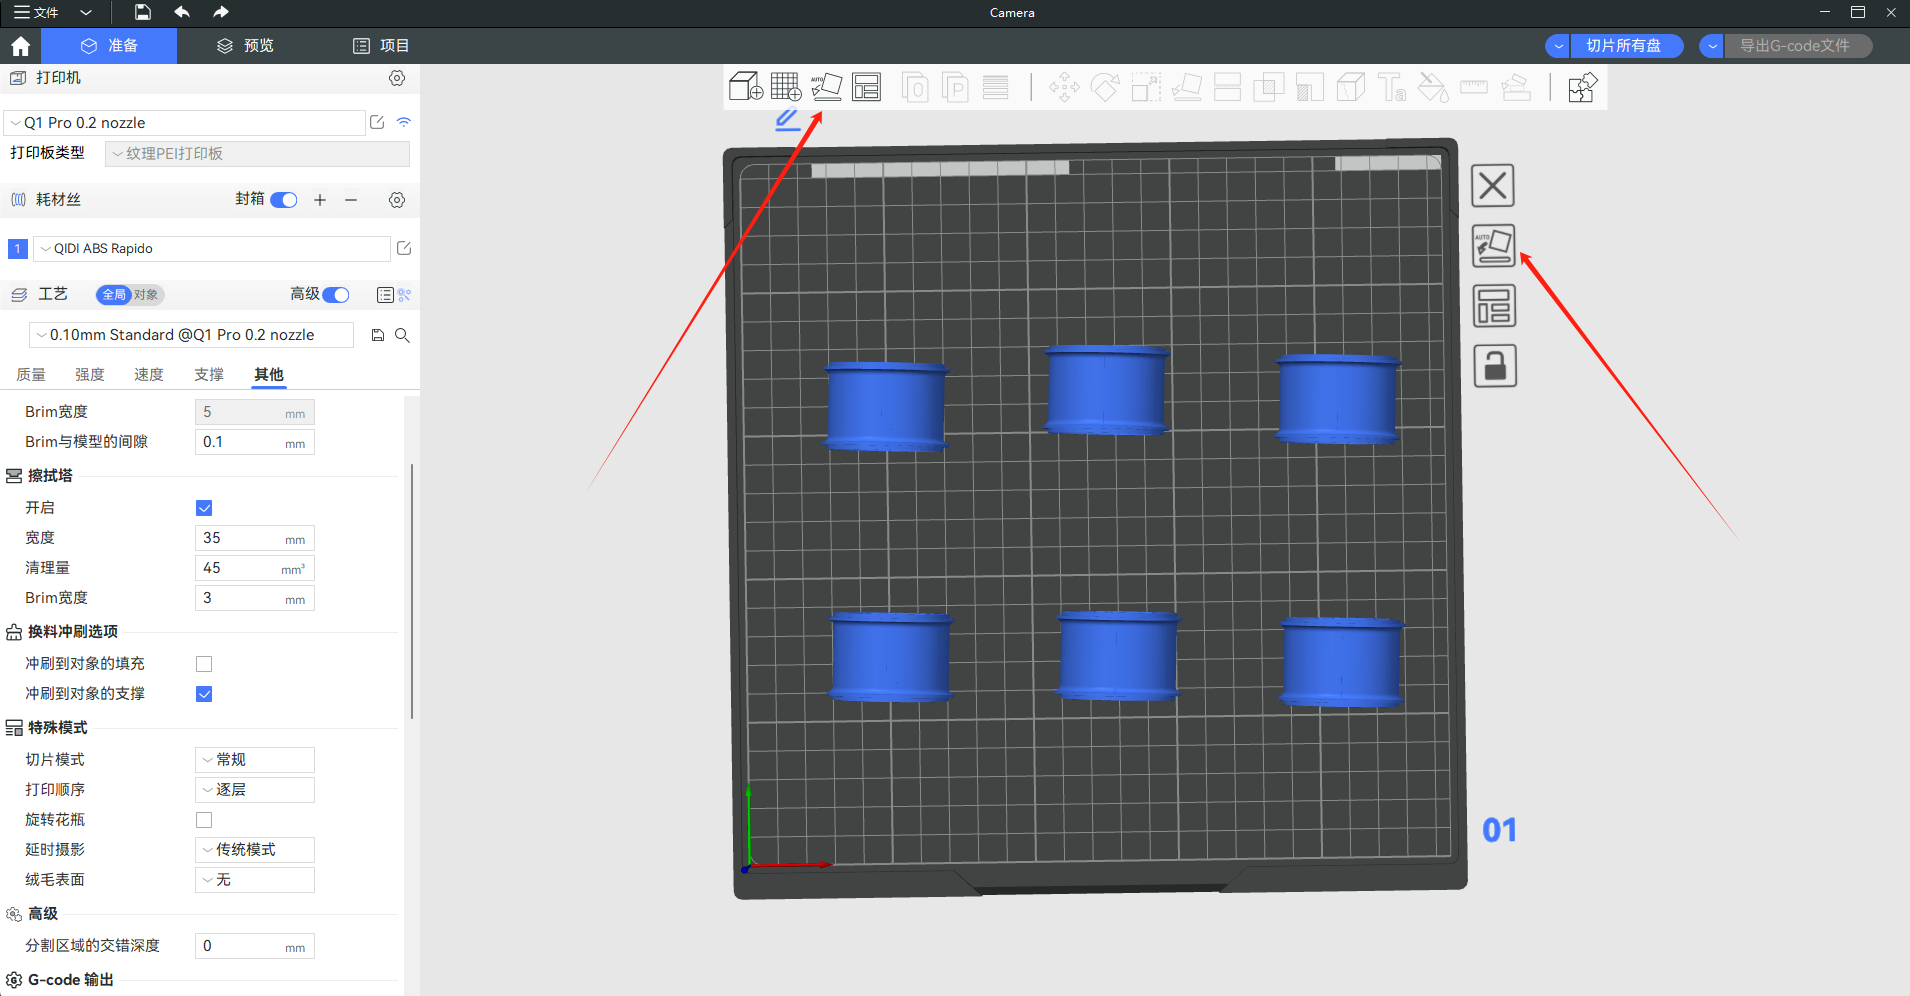Uncheck the 擦拭塔 开启 checkbox
Image resolution: width=1910 pixels, height=996 pixels.
[204, 508]
